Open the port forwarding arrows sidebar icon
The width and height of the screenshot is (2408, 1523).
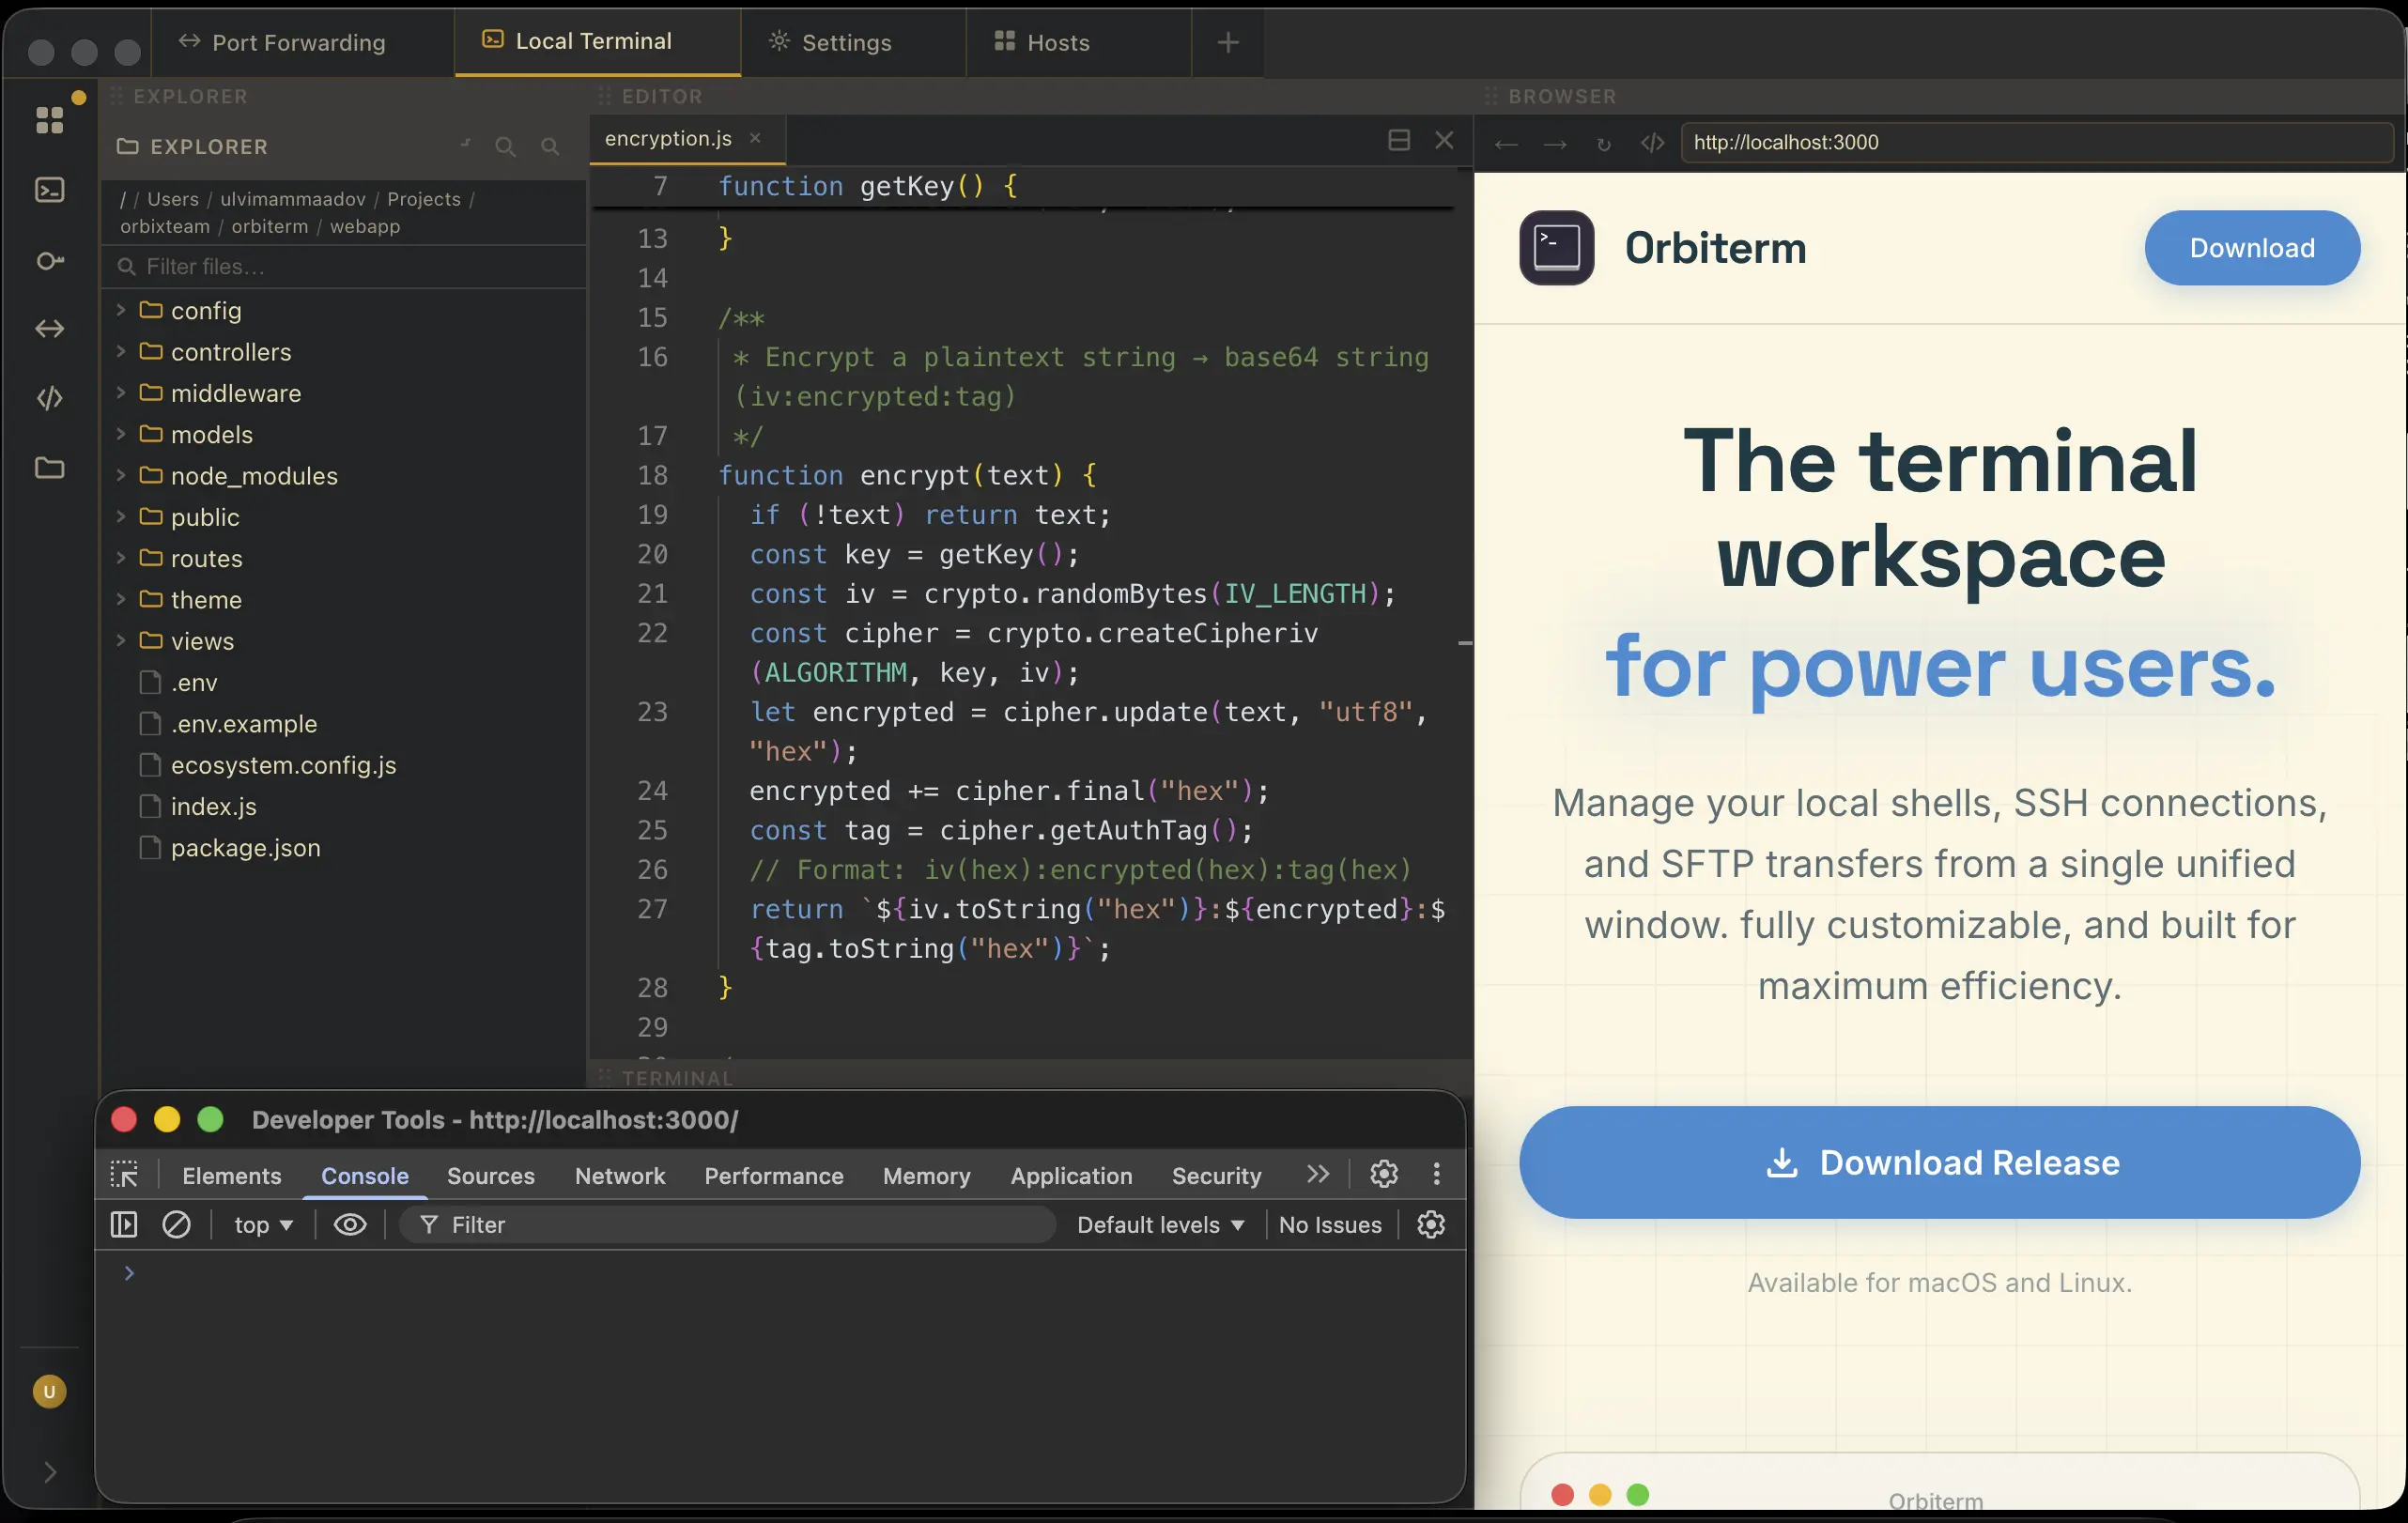coord(49,329)
